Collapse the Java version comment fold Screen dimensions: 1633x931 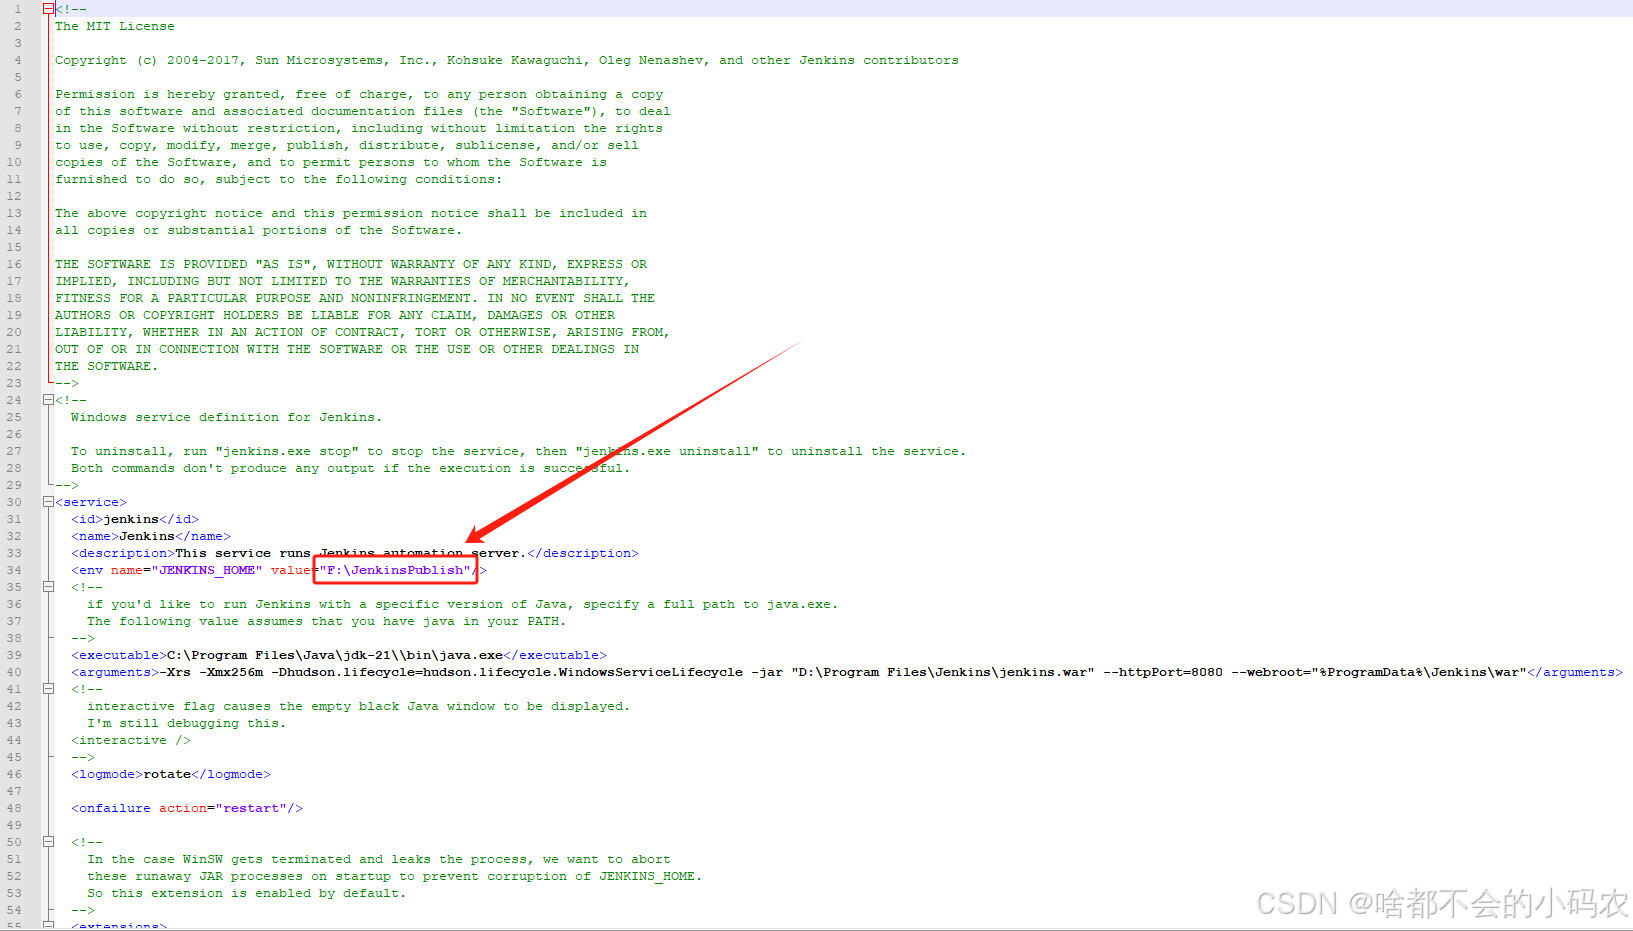48,586
